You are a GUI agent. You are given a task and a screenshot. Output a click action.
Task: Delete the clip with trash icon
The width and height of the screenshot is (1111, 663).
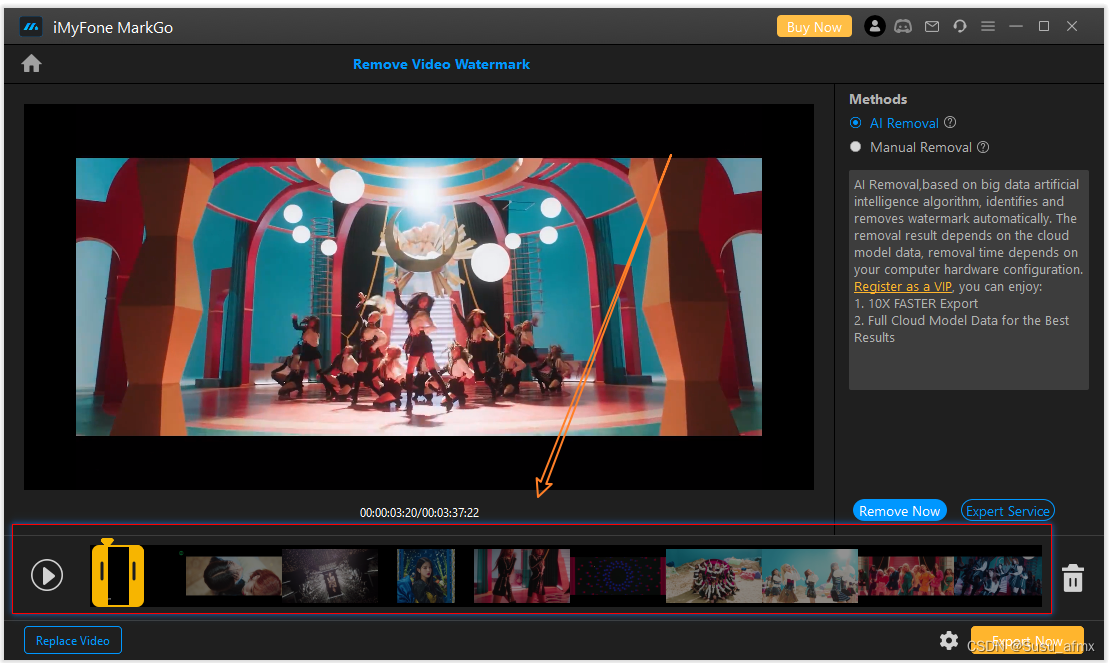coord(1073,578)
